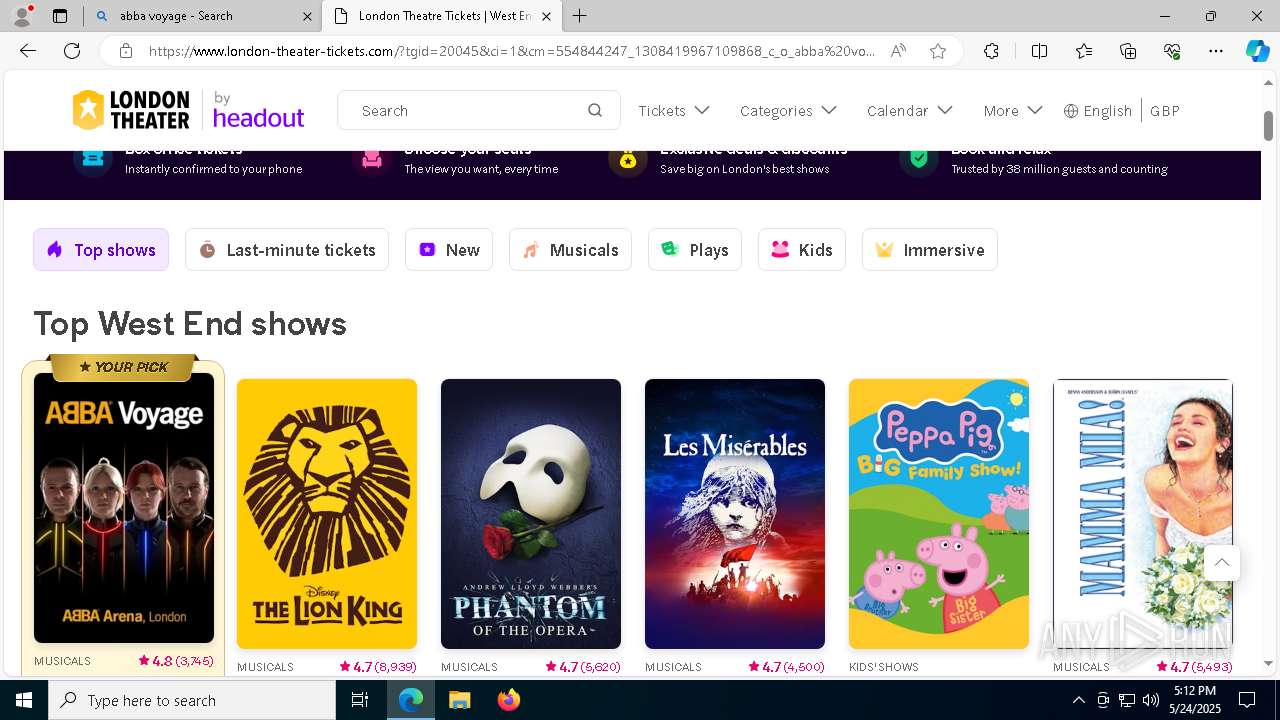Click the magnifier icon in site search
Screen dimensions: 1280x720
click(595, 111)
